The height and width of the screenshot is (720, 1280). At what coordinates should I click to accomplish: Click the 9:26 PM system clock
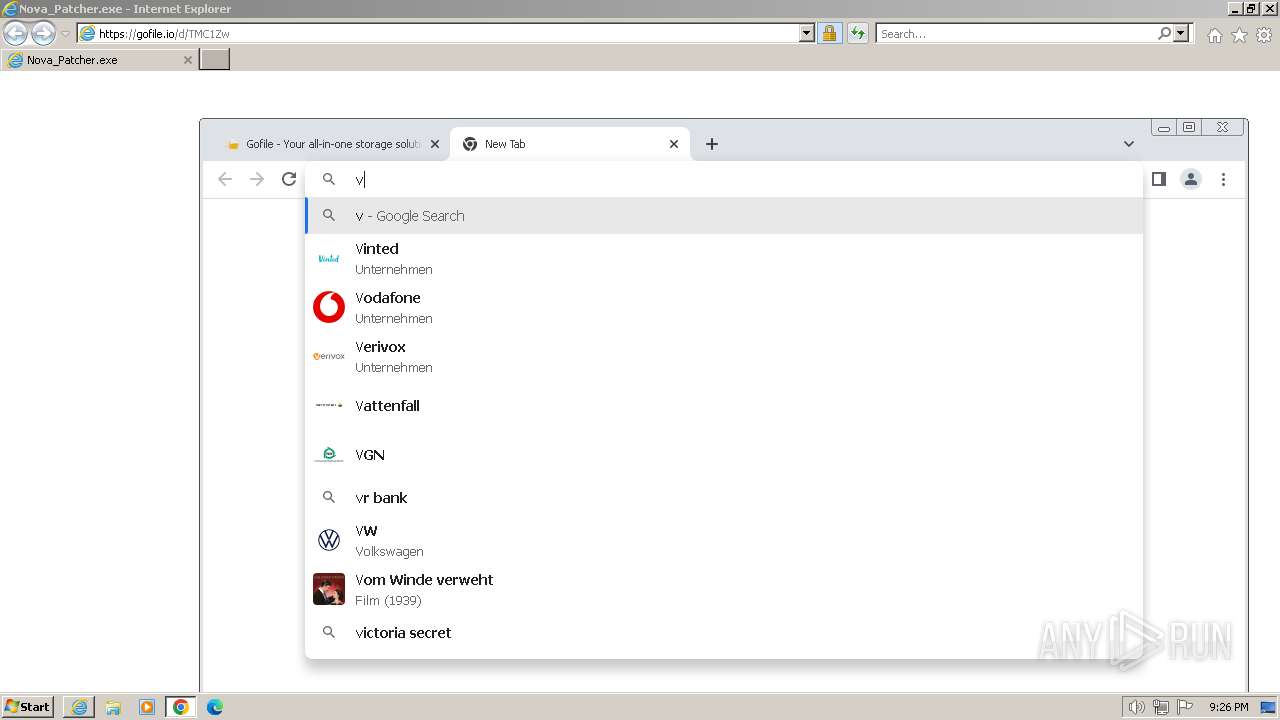(1228, 707)
